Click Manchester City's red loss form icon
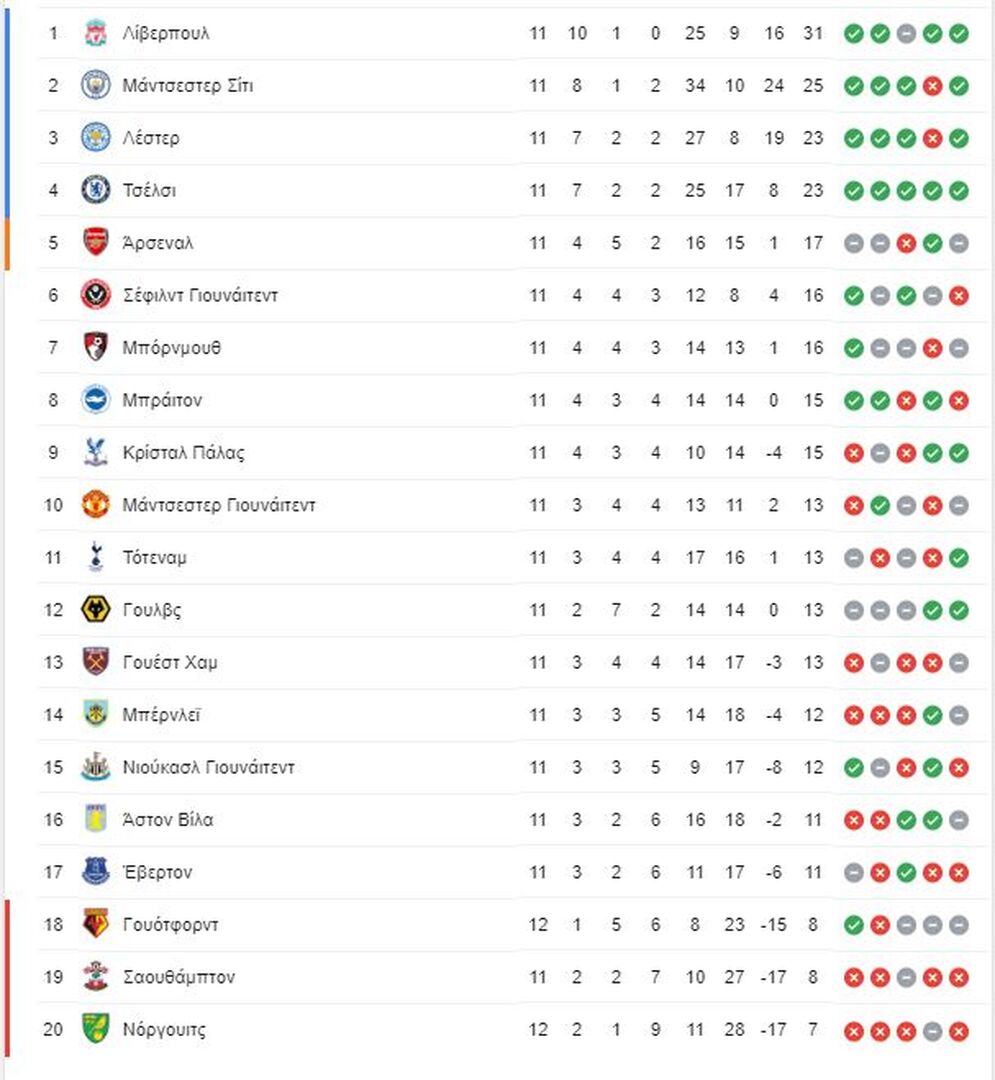This screenshot has height=1080, width=995. (x=932, y=85)
